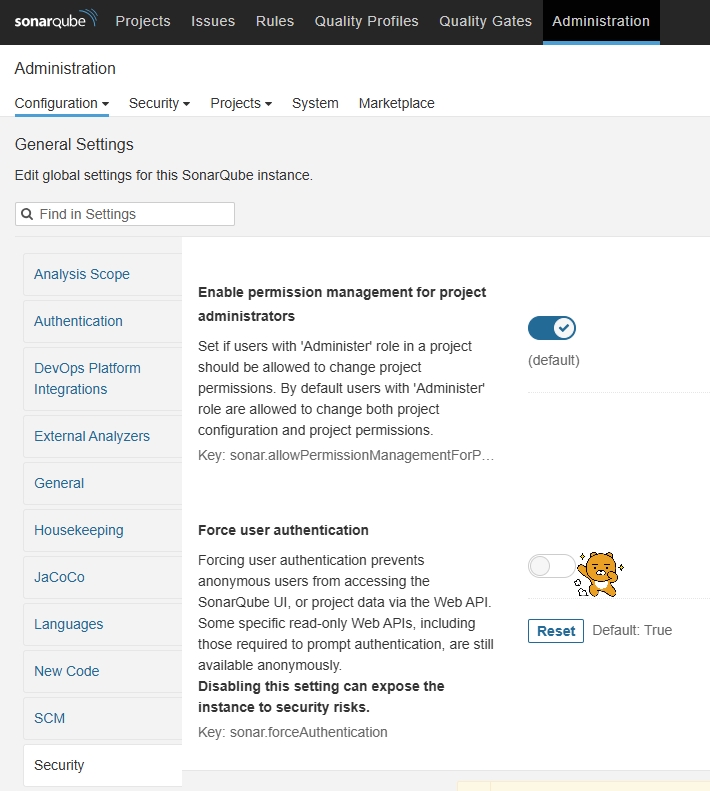This screenshot has height=791, width=710.
Task: Open External Analyzers settings
Action: point(102,436)
